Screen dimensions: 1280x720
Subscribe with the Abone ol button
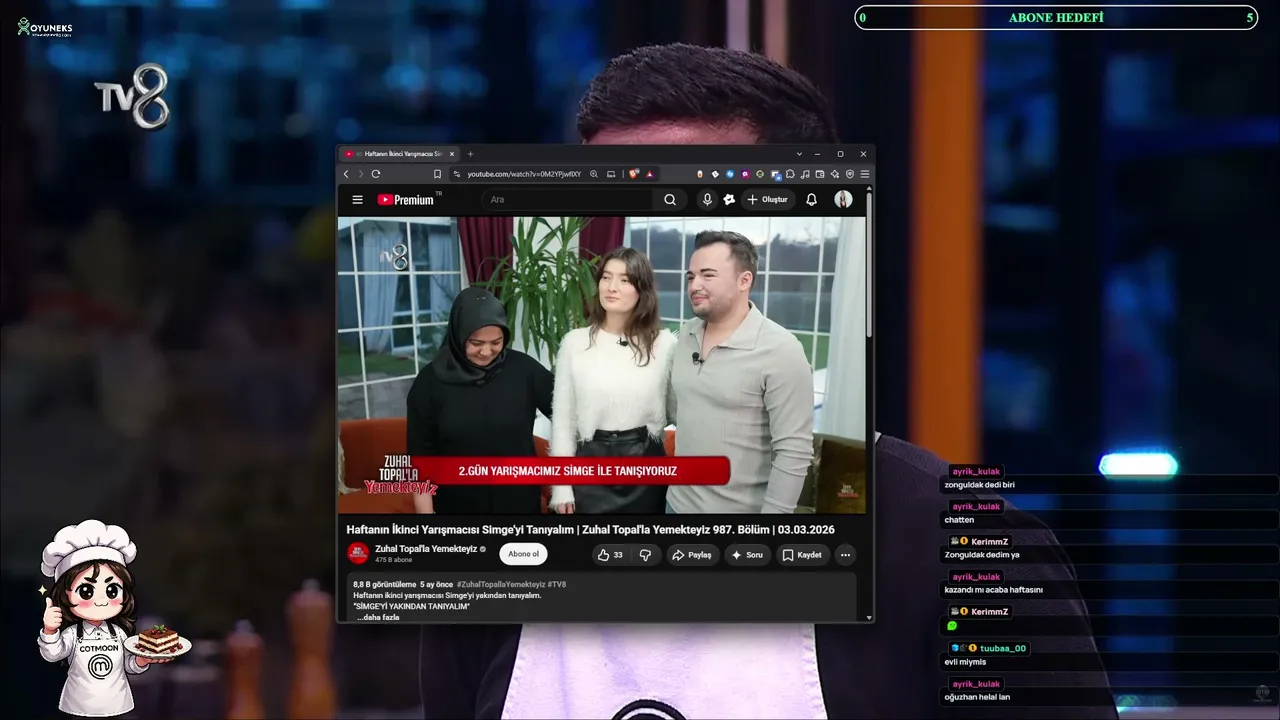(x=523, y=554)
